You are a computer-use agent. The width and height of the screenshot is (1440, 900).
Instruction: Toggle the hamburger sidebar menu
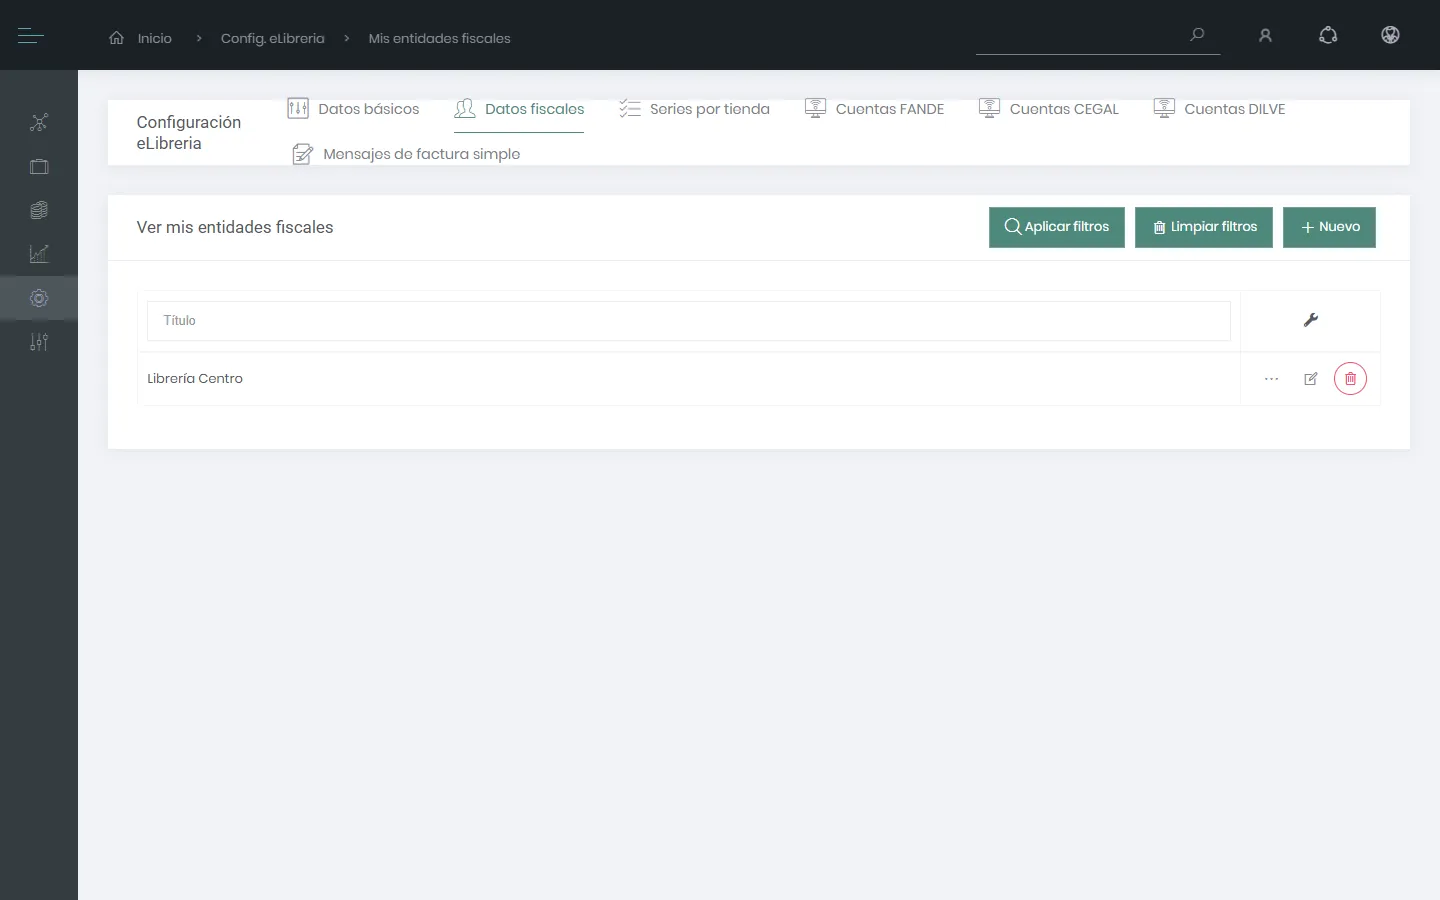tap(31, 36)
